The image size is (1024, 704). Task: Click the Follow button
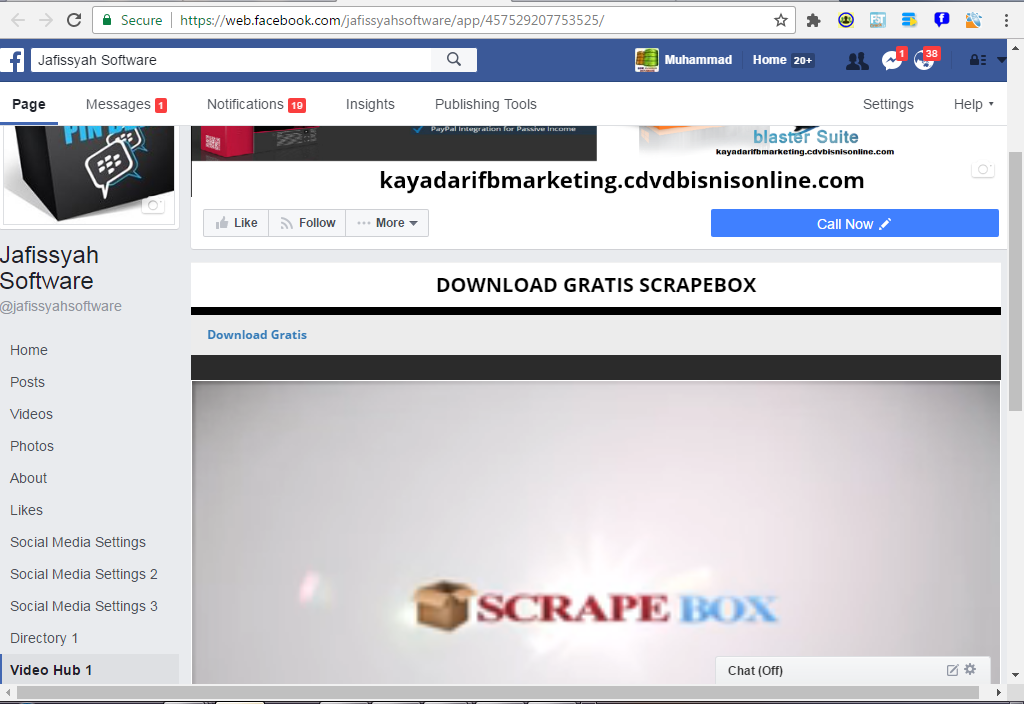(x=307, y=223)
